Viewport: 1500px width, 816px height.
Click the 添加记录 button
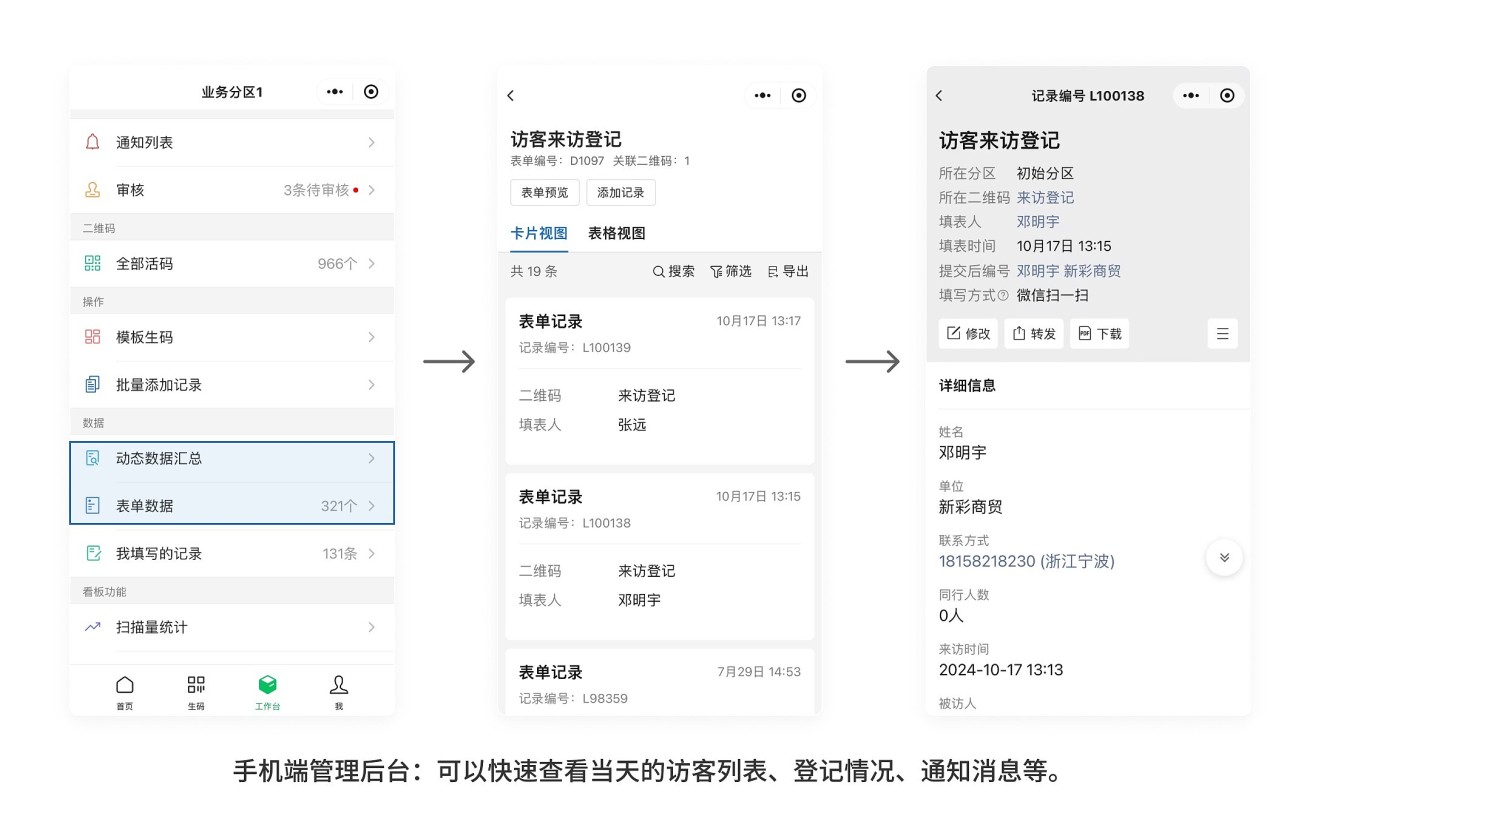click(x=621, y=192)
